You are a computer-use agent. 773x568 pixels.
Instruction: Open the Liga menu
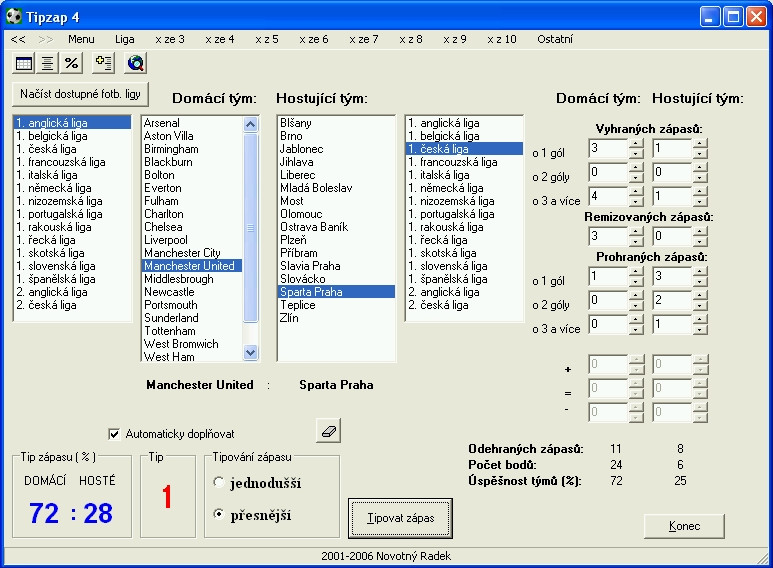coord(125,39)
